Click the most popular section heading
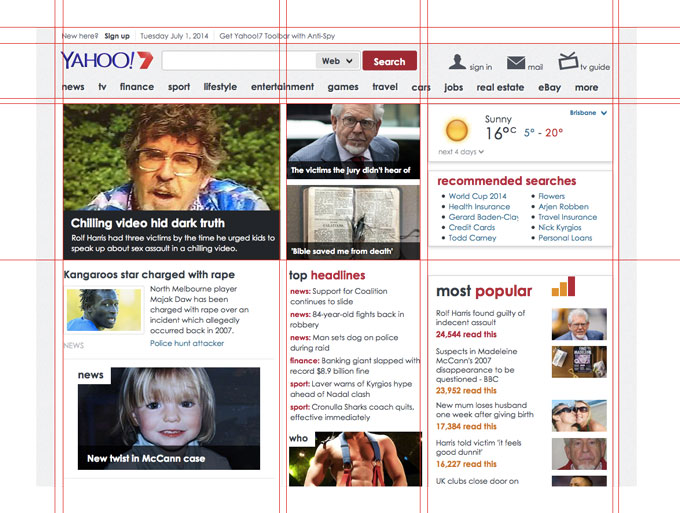 click(484, 291)
